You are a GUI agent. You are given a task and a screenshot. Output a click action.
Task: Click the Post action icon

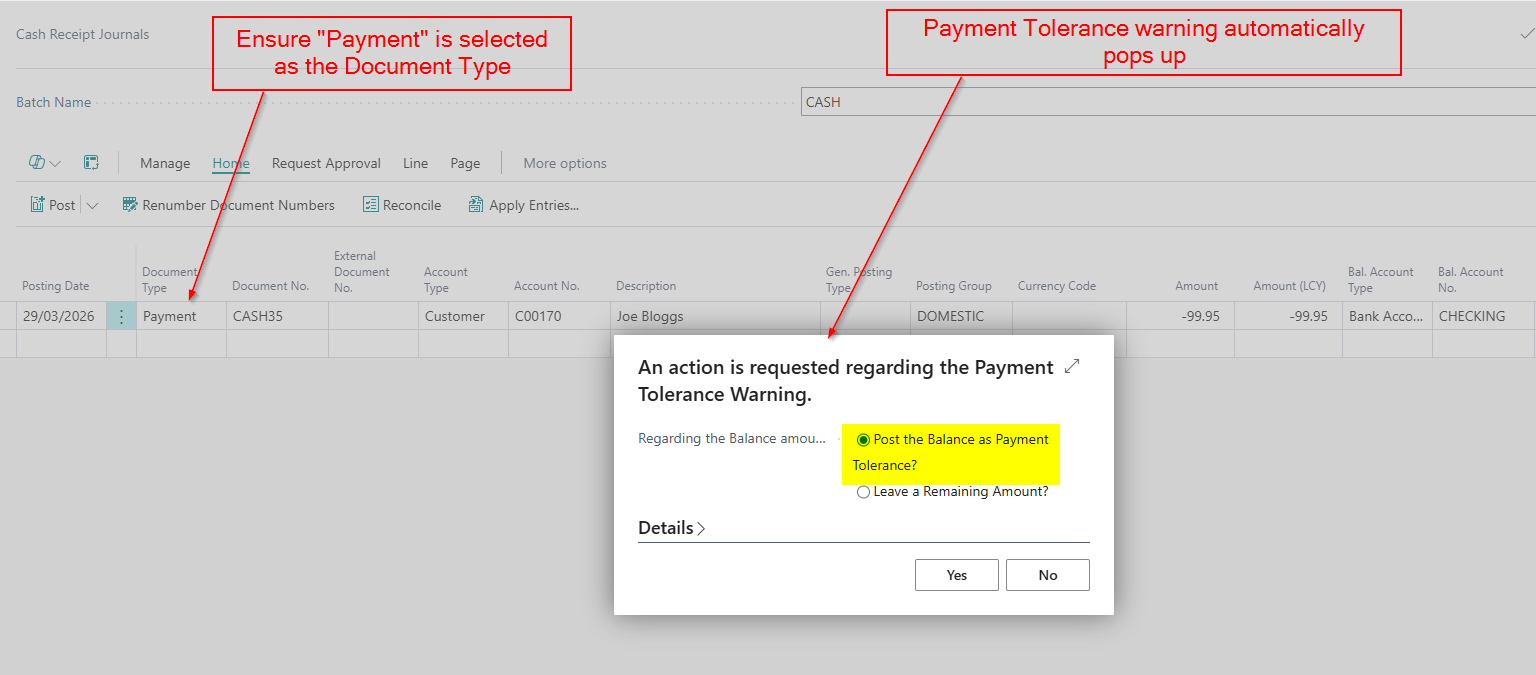tap(38, 205)
